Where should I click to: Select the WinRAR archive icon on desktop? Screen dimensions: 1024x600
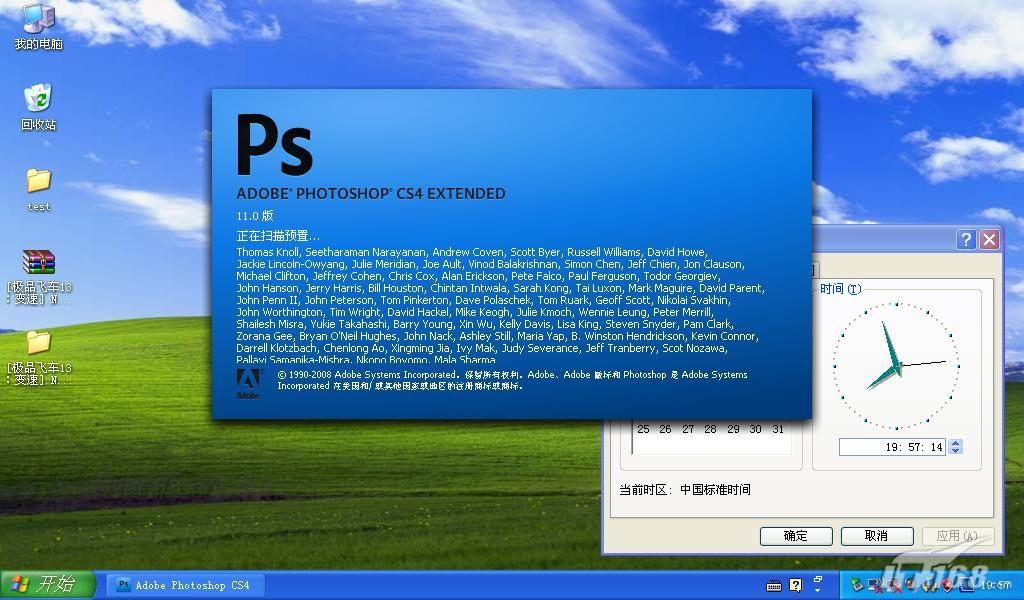pyautogui.click(x=39, y=277)
